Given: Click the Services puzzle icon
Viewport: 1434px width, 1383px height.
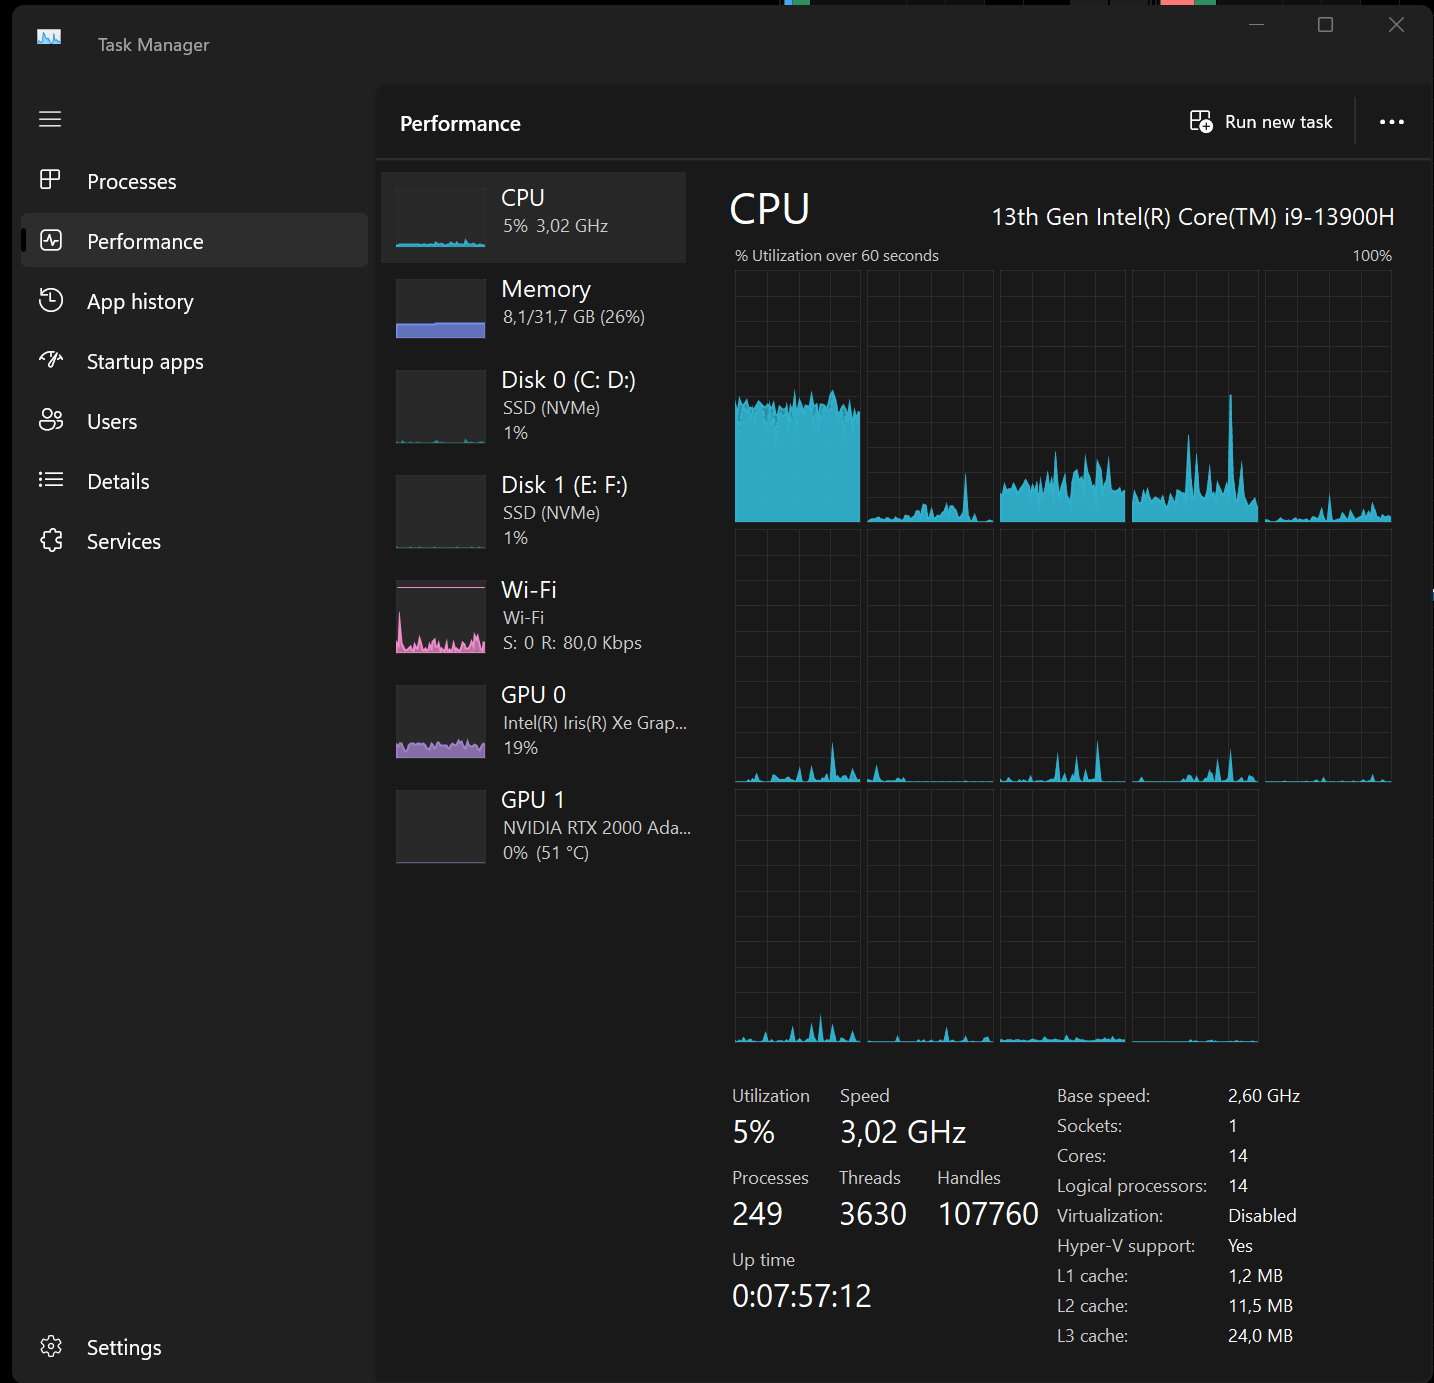Looking at the screenshot, I should 50,540.
